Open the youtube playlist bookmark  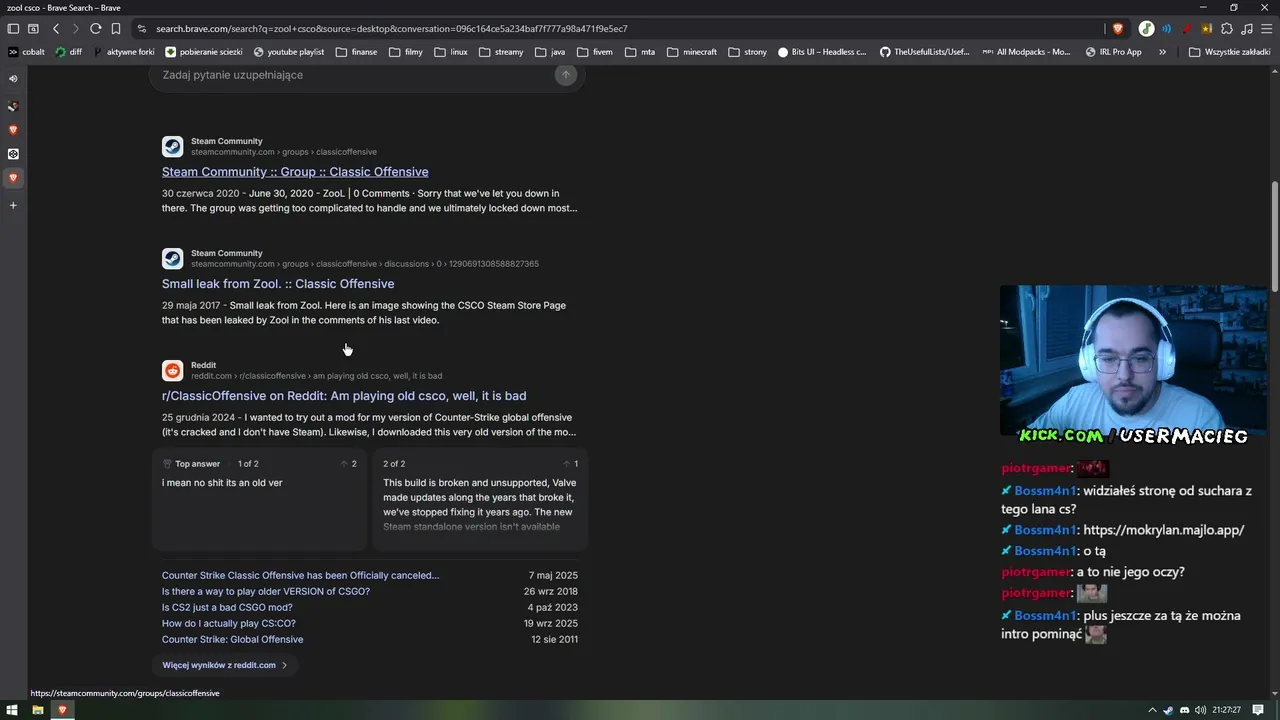point(289,52)
